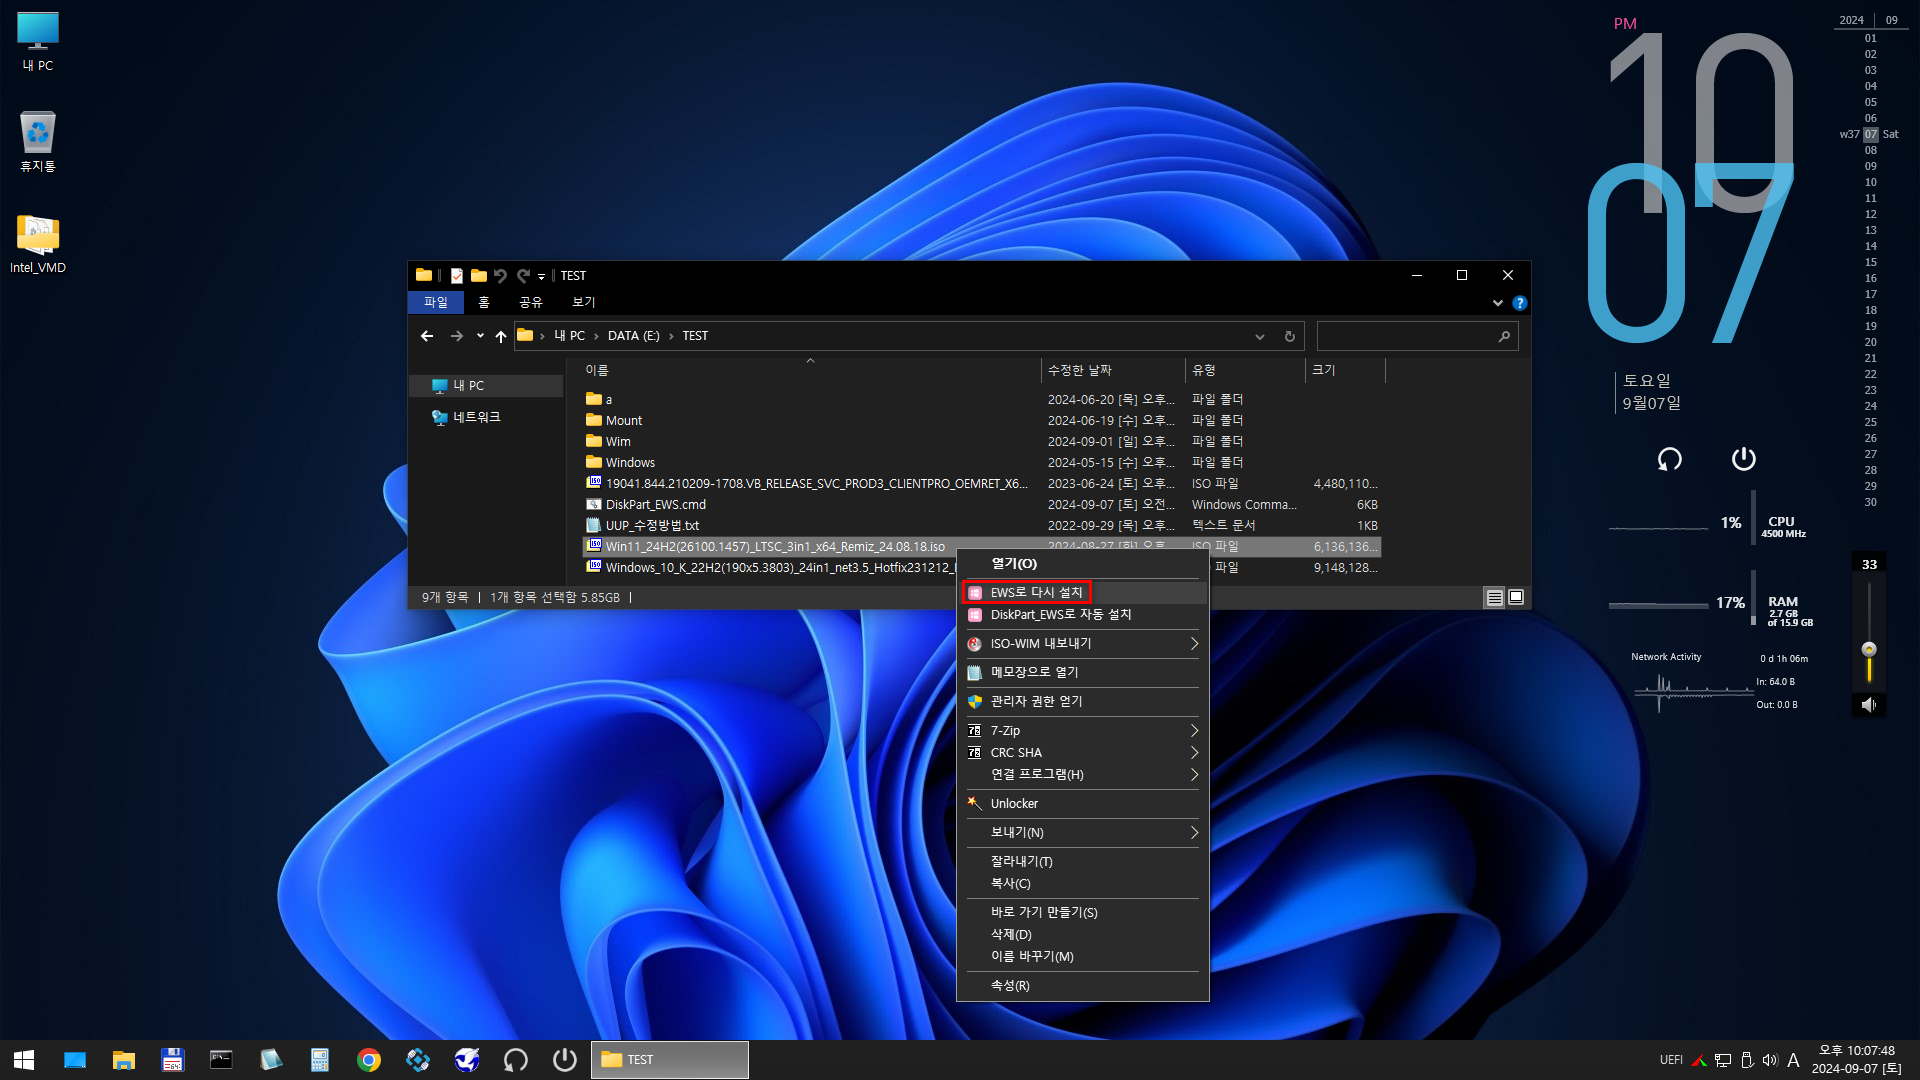Click the refresh button in address bar

pyautogui.click(x=1290, y=336)
